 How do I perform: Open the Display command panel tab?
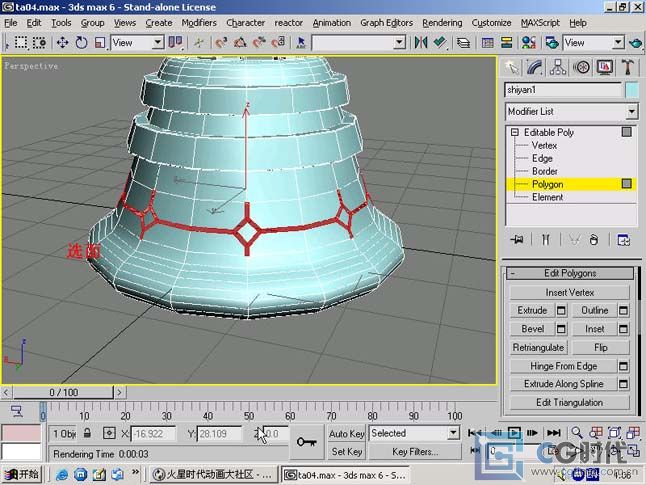(x=604, y=67)
